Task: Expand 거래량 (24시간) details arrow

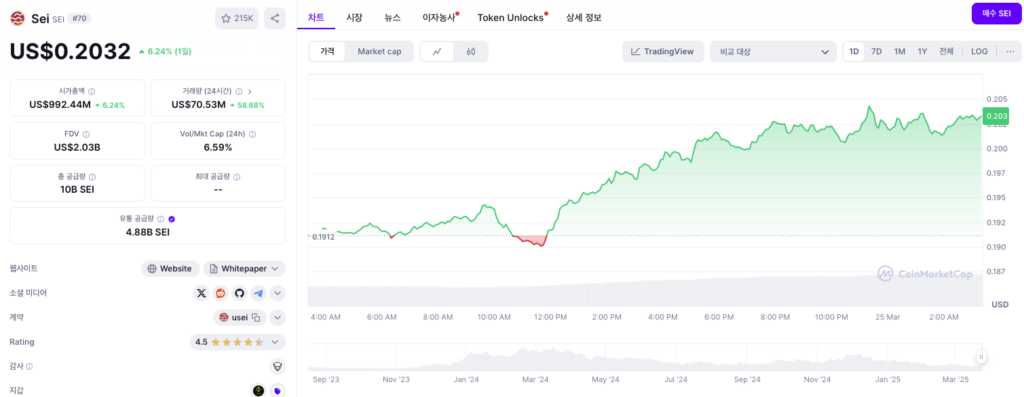Action: coord(249,92)
